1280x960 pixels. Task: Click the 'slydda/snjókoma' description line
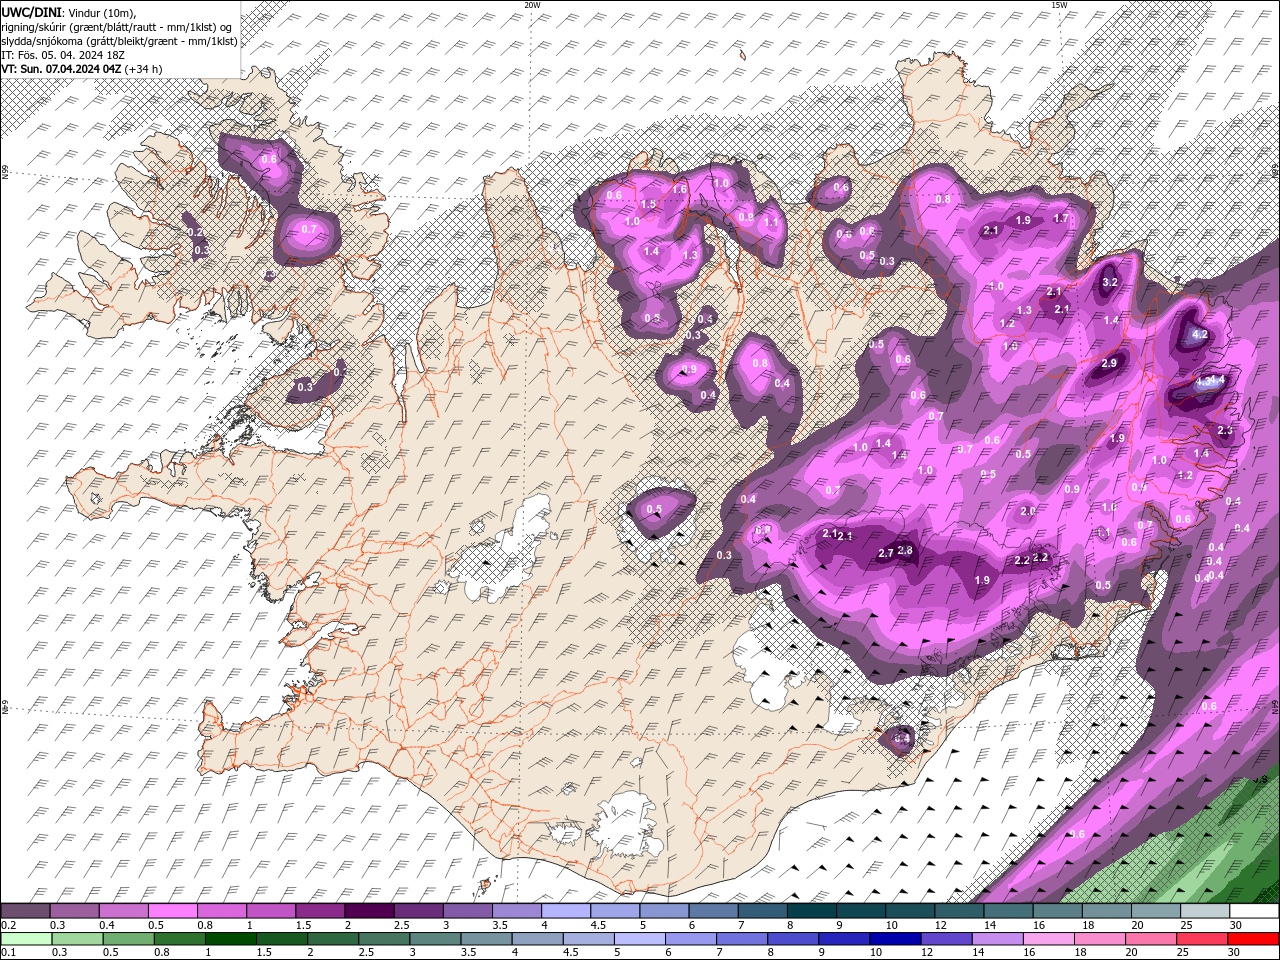[x=120, y=40]
